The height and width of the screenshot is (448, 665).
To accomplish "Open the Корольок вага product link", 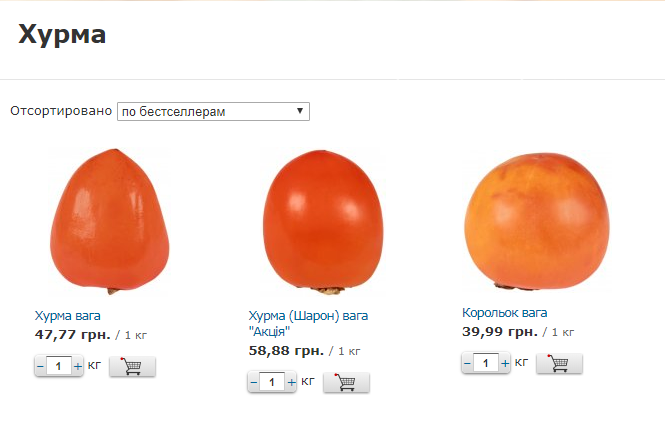I will coord(505,313).
